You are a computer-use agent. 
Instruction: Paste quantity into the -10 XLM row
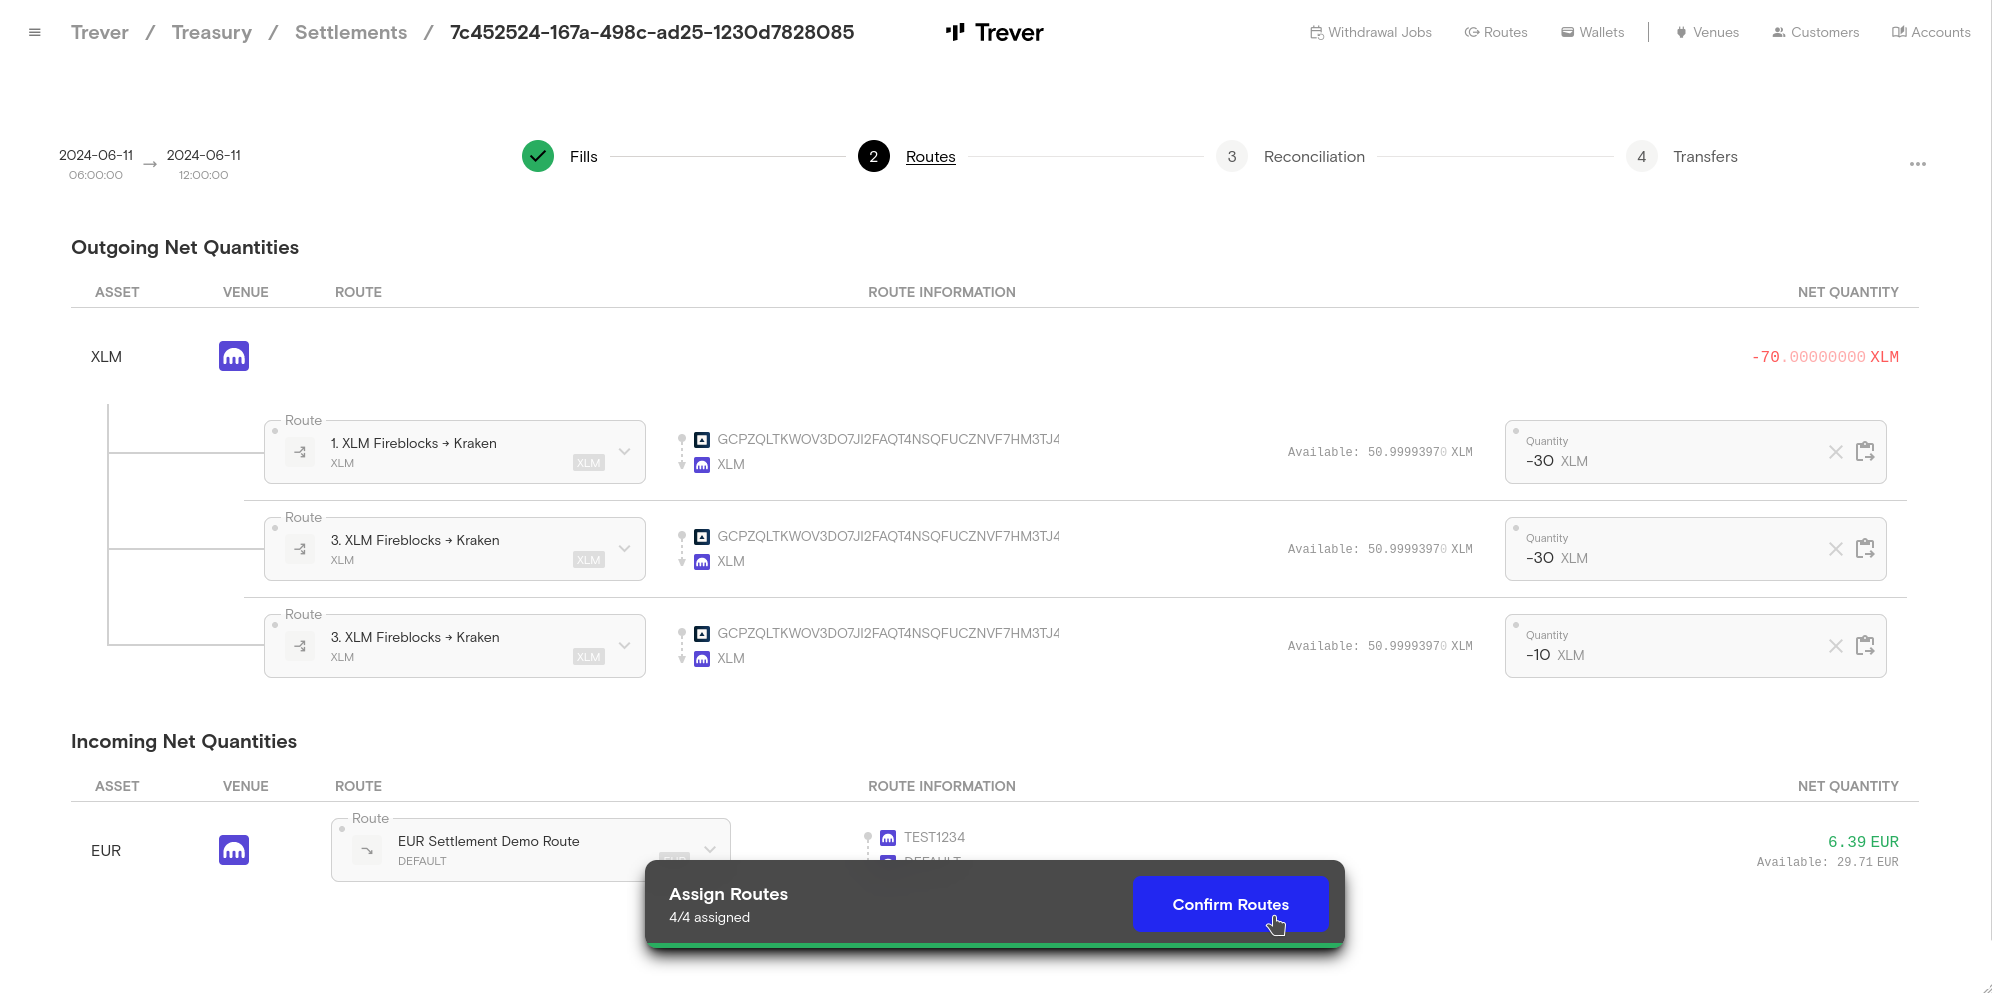tap(1865, 646)
